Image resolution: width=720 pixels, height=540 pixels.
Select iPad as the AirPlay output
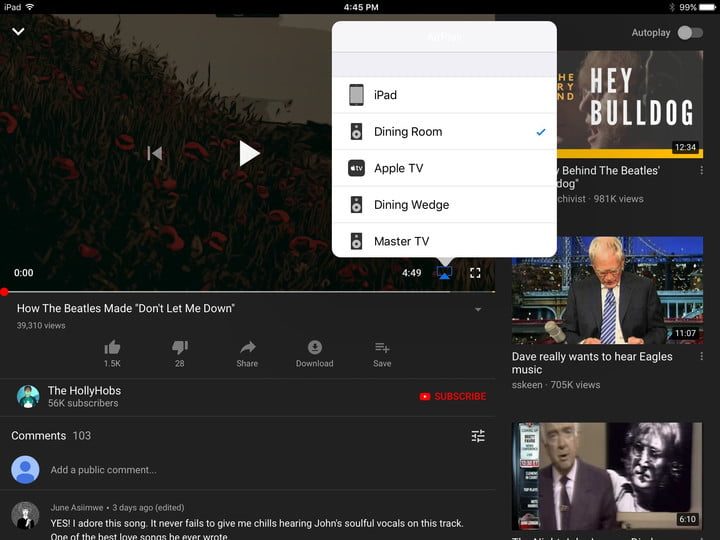click(x=444, y=95)
